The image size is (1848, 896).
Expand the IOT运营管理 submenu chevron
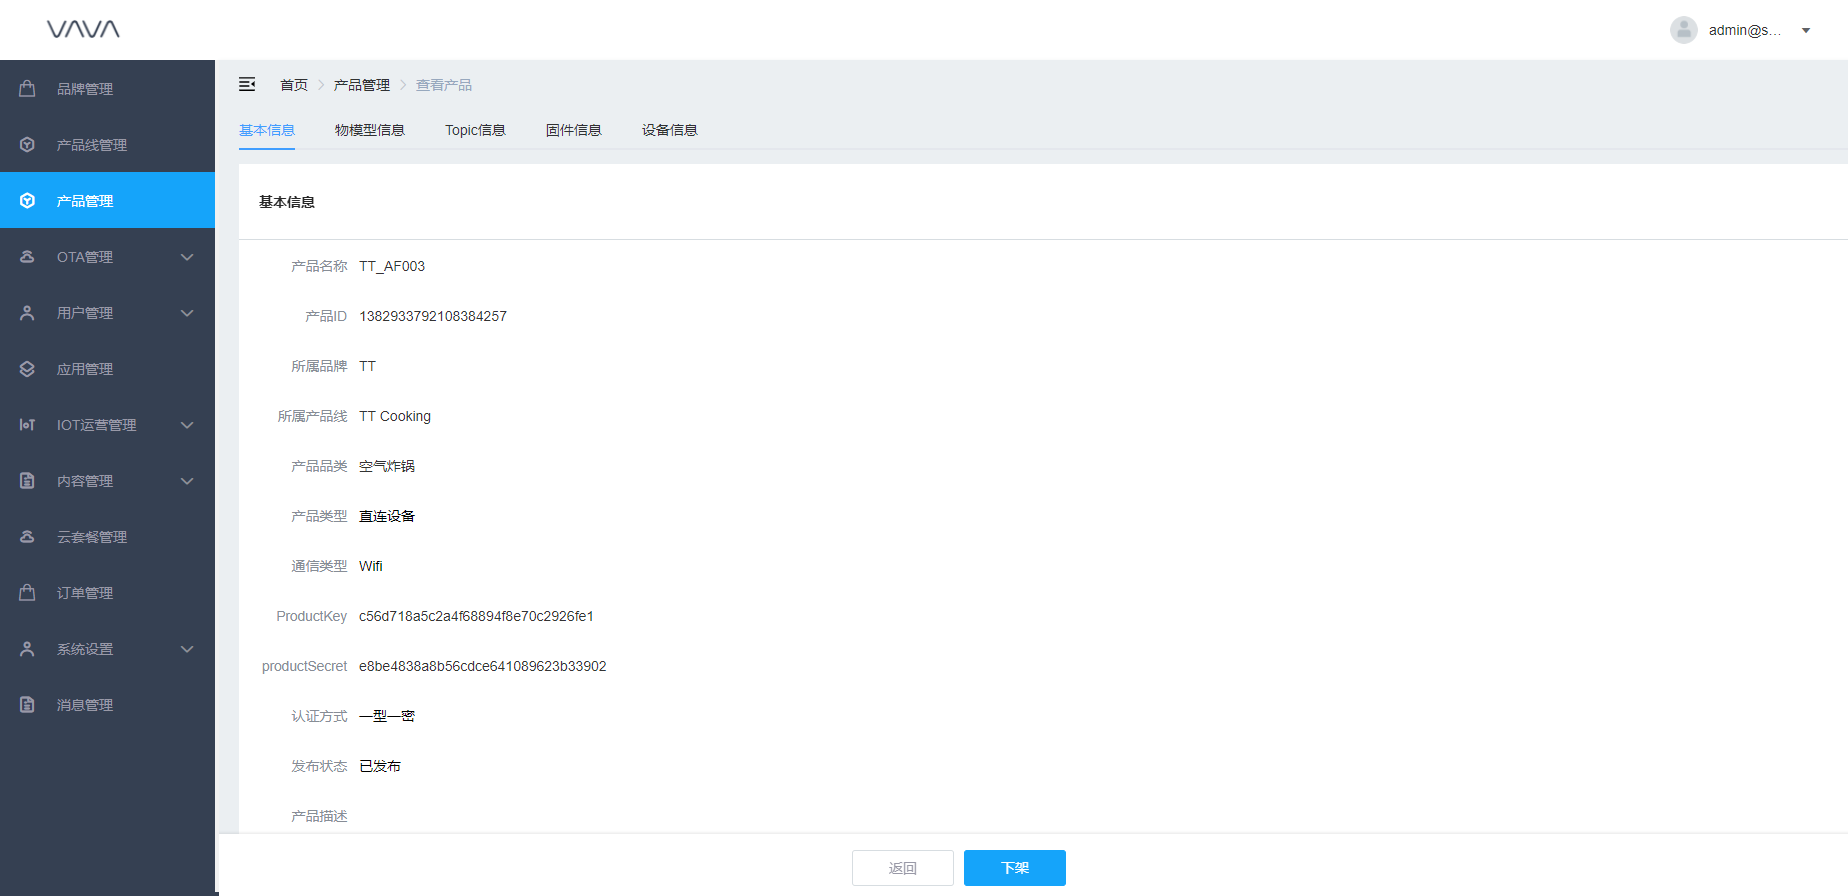187,425
